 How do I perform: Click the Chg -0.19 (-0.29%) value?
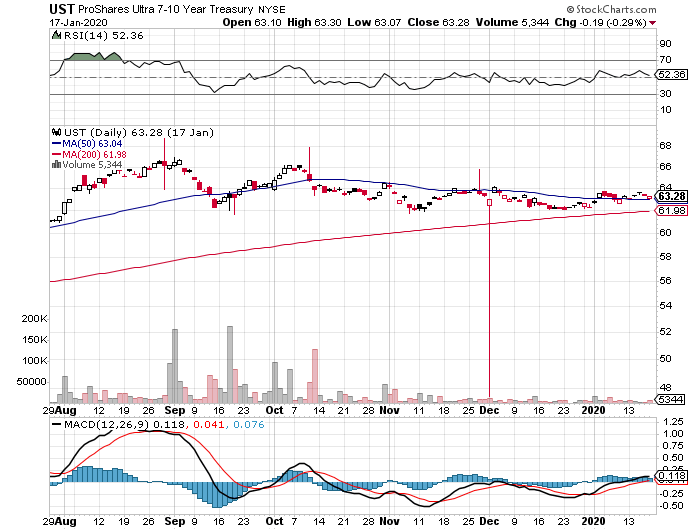(600, 22)
